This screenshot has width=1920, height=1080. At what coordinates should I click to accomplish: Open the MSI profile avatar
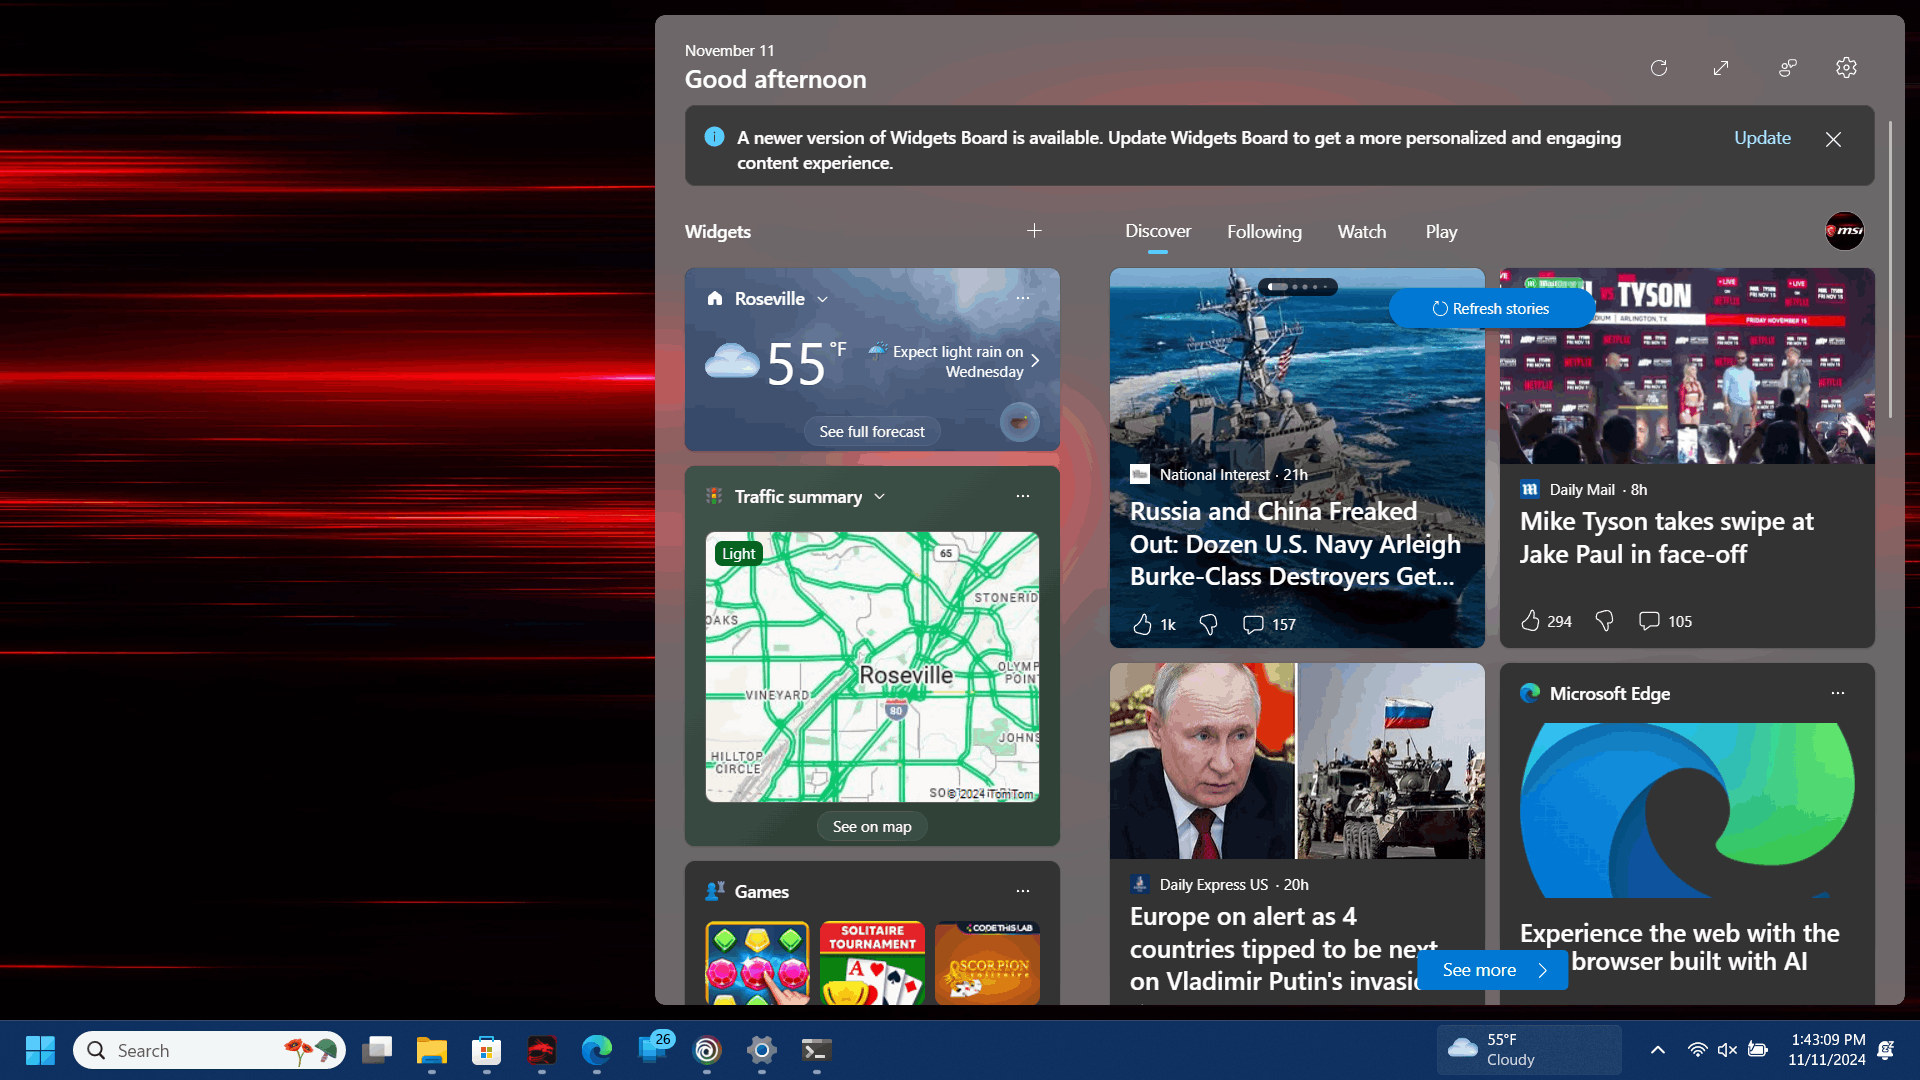click(1844, 231)
